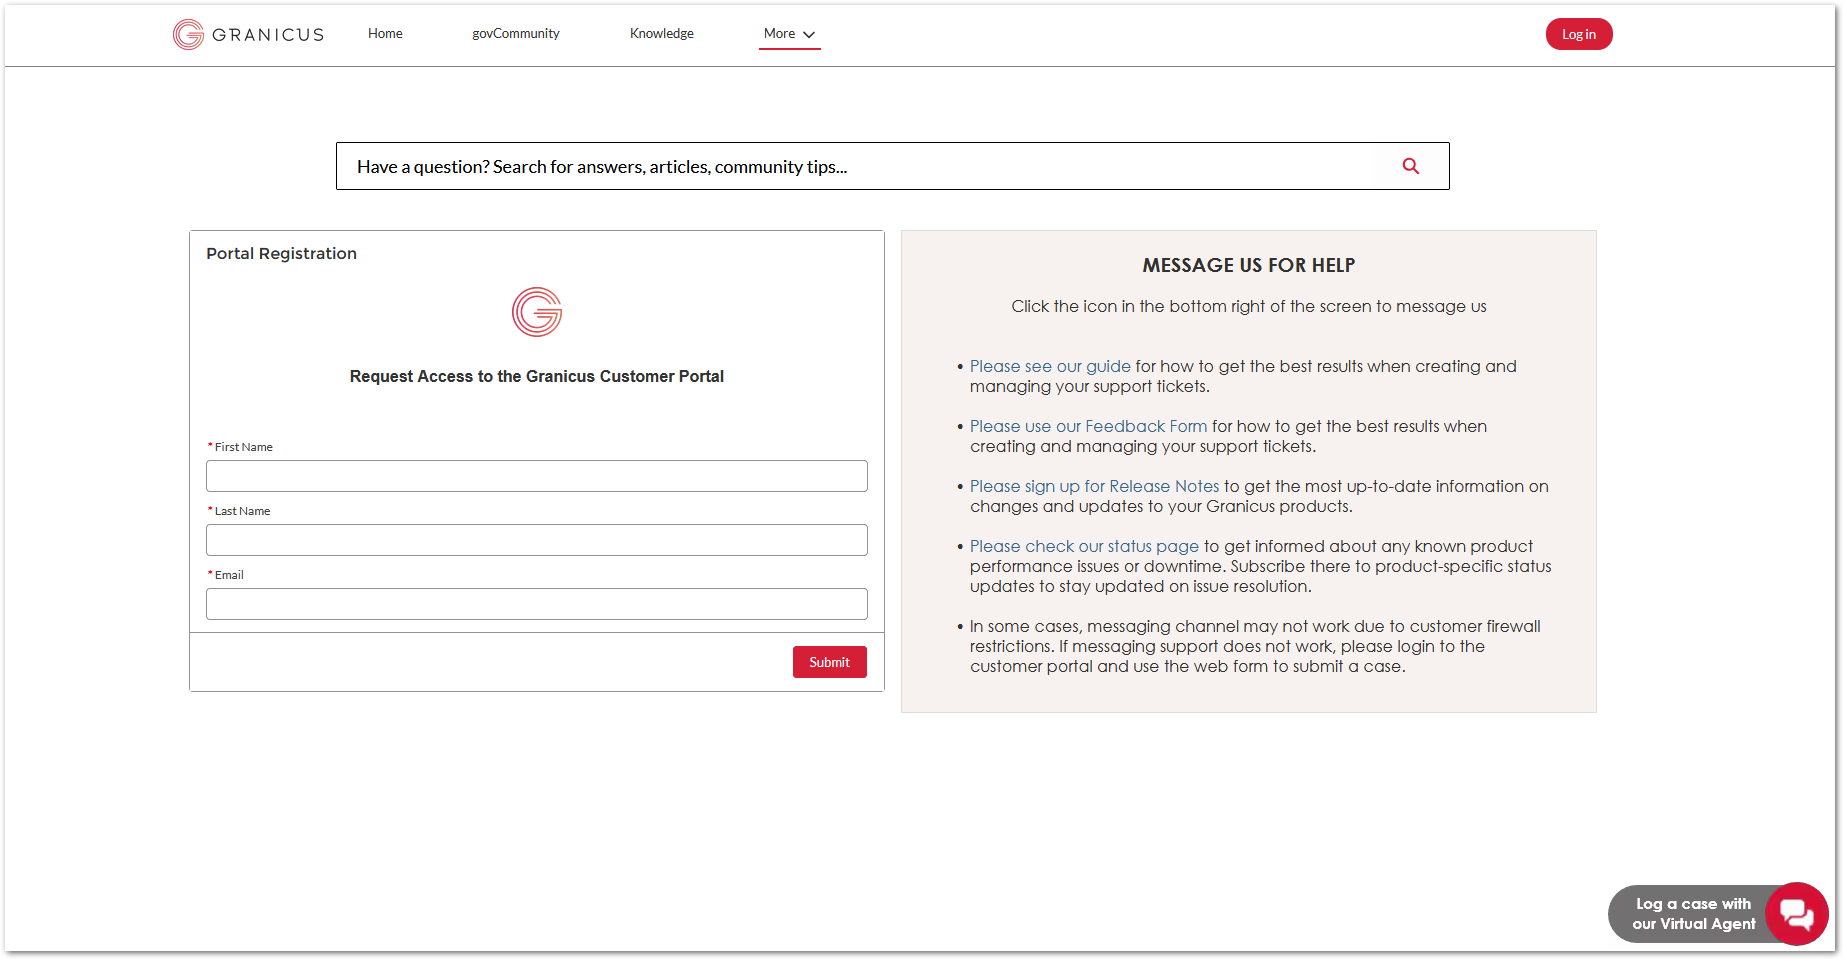Click the Portal Registration panel heading
The height and width of the screenshot is (960, 1844).
click(x=281, y=253)
